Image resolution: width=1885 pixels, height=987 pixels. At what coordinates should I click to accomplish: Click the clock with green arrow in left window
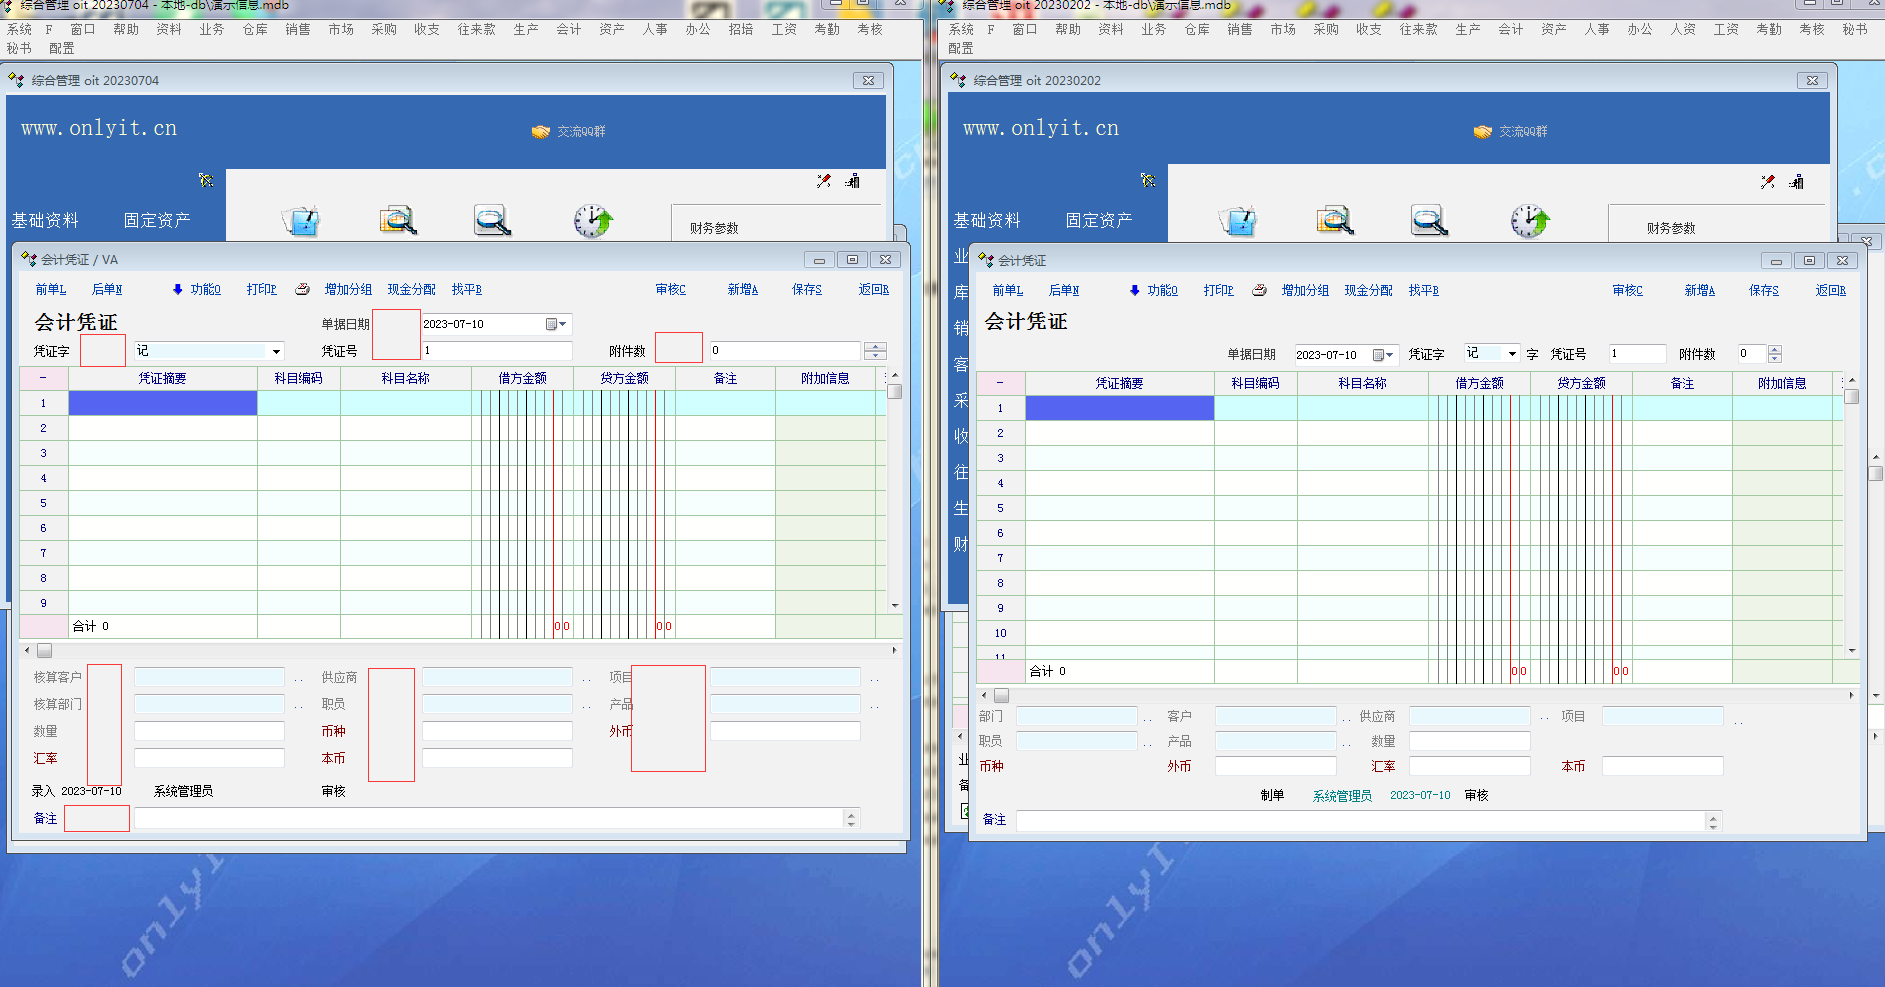[593, 220]
